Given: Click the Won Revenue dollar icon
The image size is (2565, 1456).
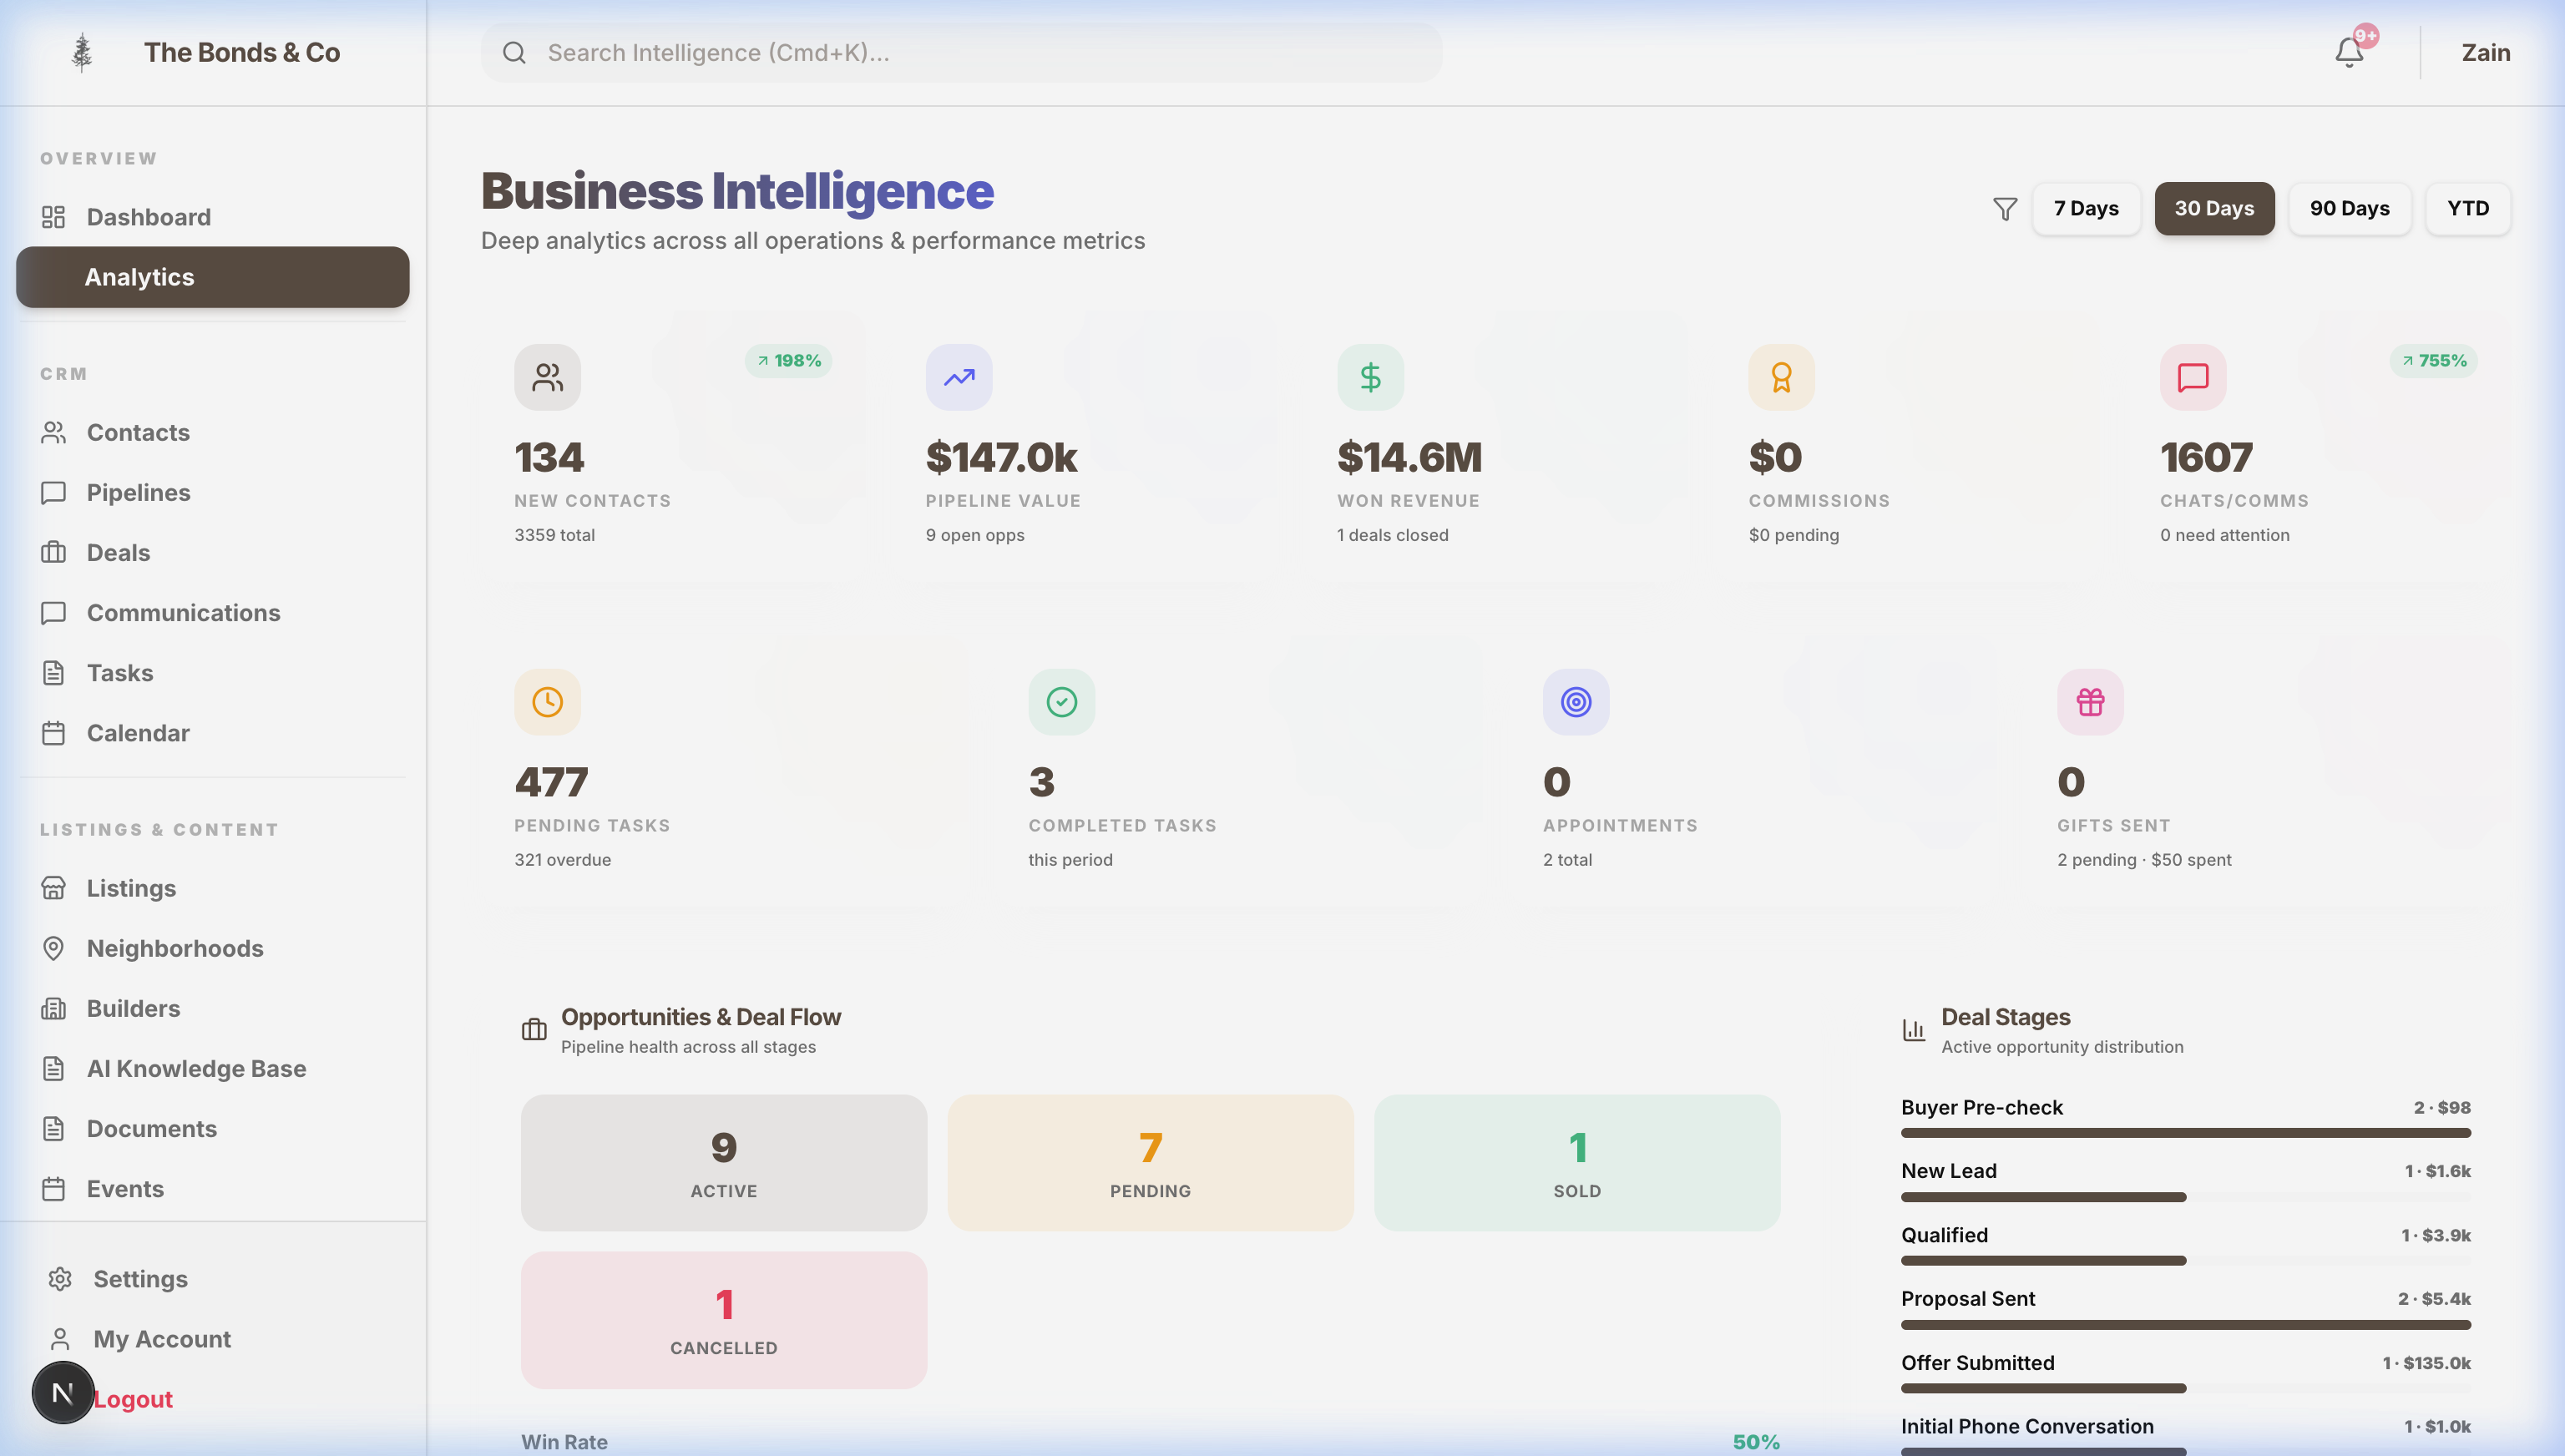Looking at the screenshot, I should click(x=1371, y=377).
